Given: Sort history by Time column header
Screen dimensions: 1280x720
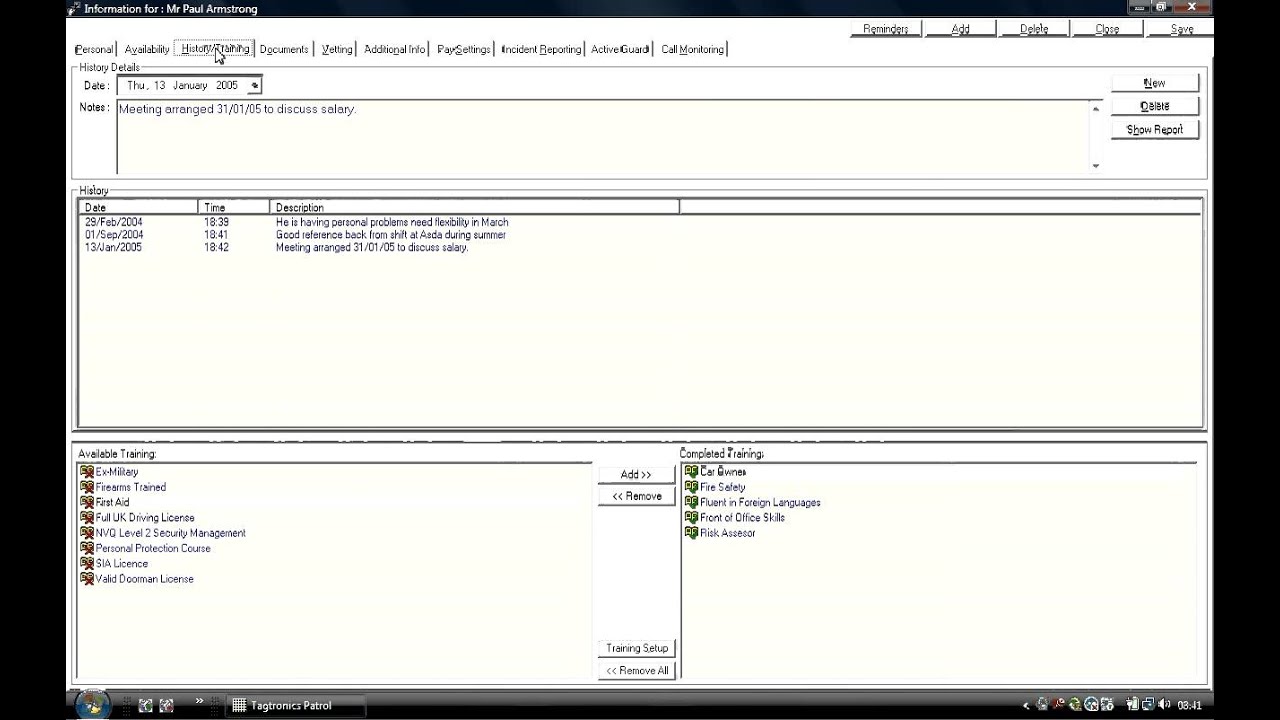Looking at the screenshot, I should pyautogui.click(x=234, y=207).
